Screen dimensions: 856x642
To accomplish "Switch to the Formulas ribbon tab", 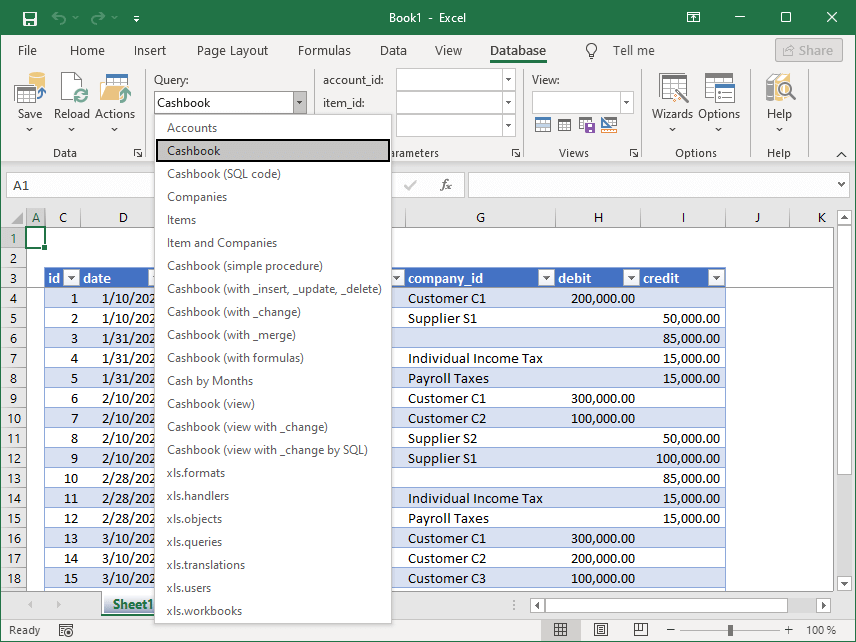I will tap(324, 50).
